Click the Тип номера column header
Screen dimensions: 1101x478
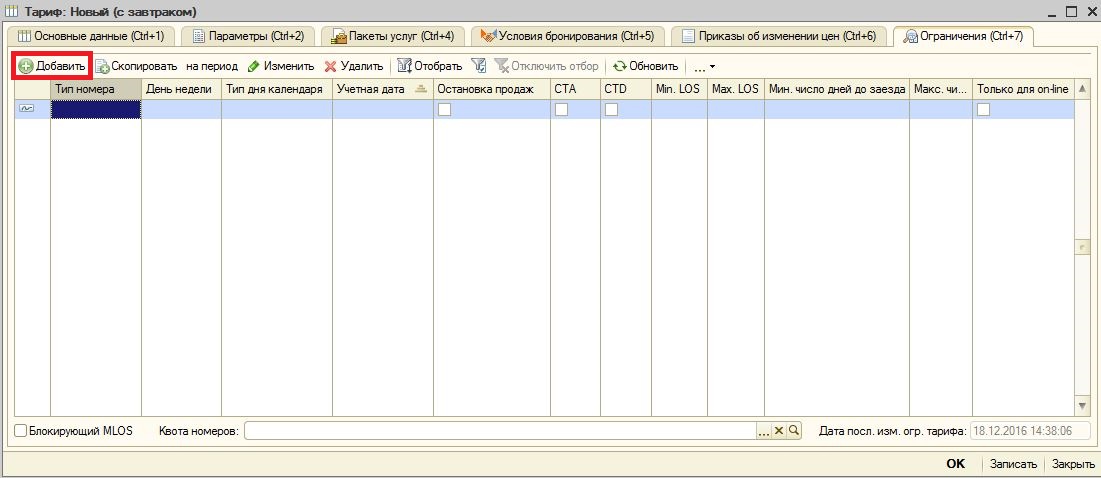click(x=95, y=89)
